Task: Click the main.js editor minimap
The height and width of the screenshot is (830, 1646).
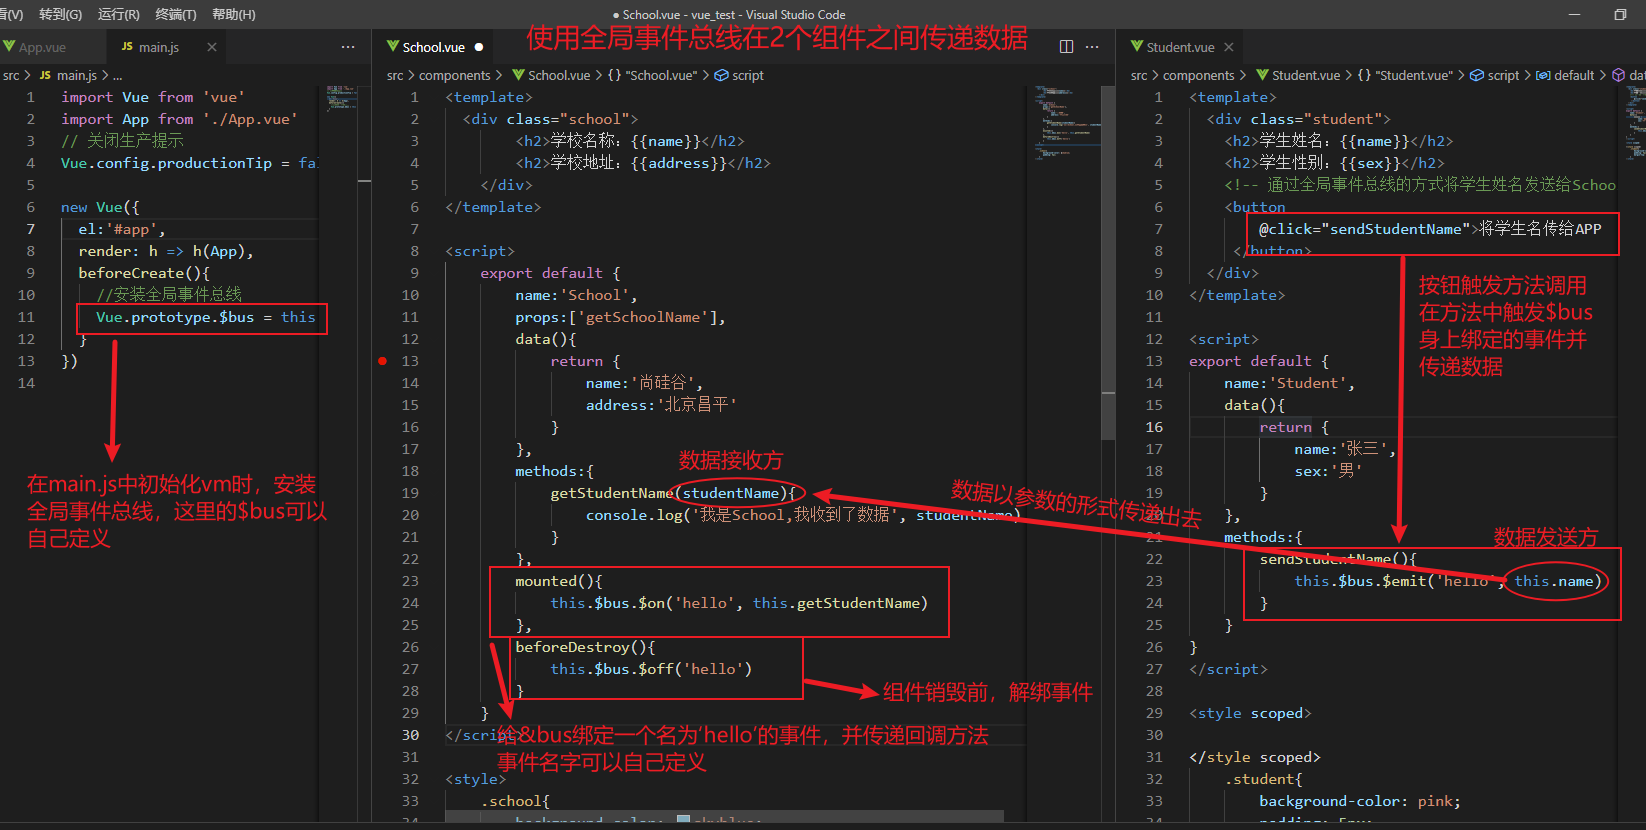Action: (x=341, y=100)
